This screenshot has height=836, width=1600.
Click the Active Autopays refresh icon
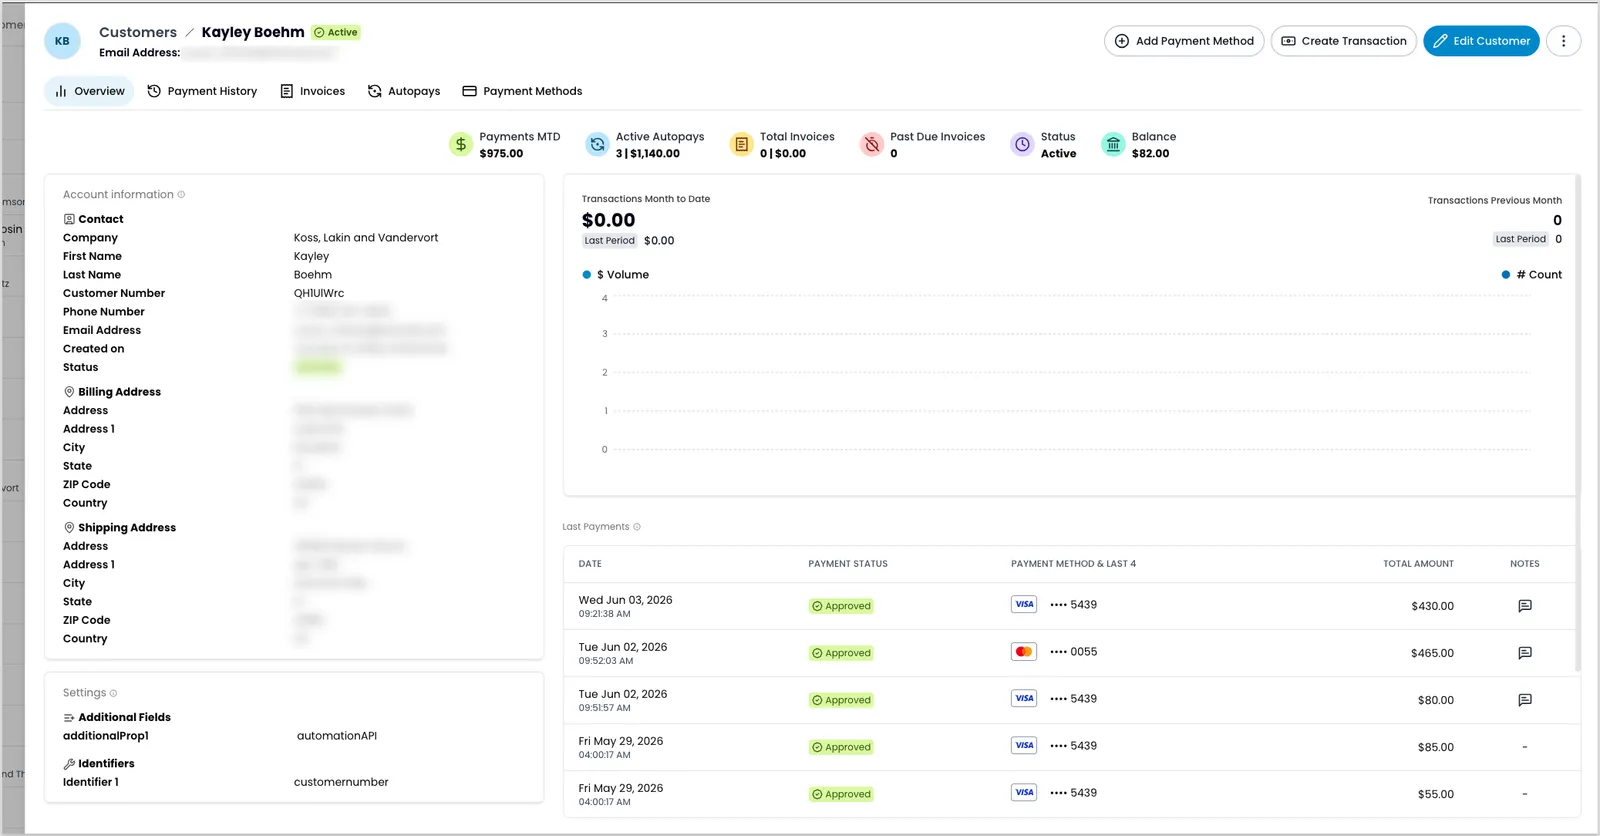pyautogui.click(x=597, y=145)
